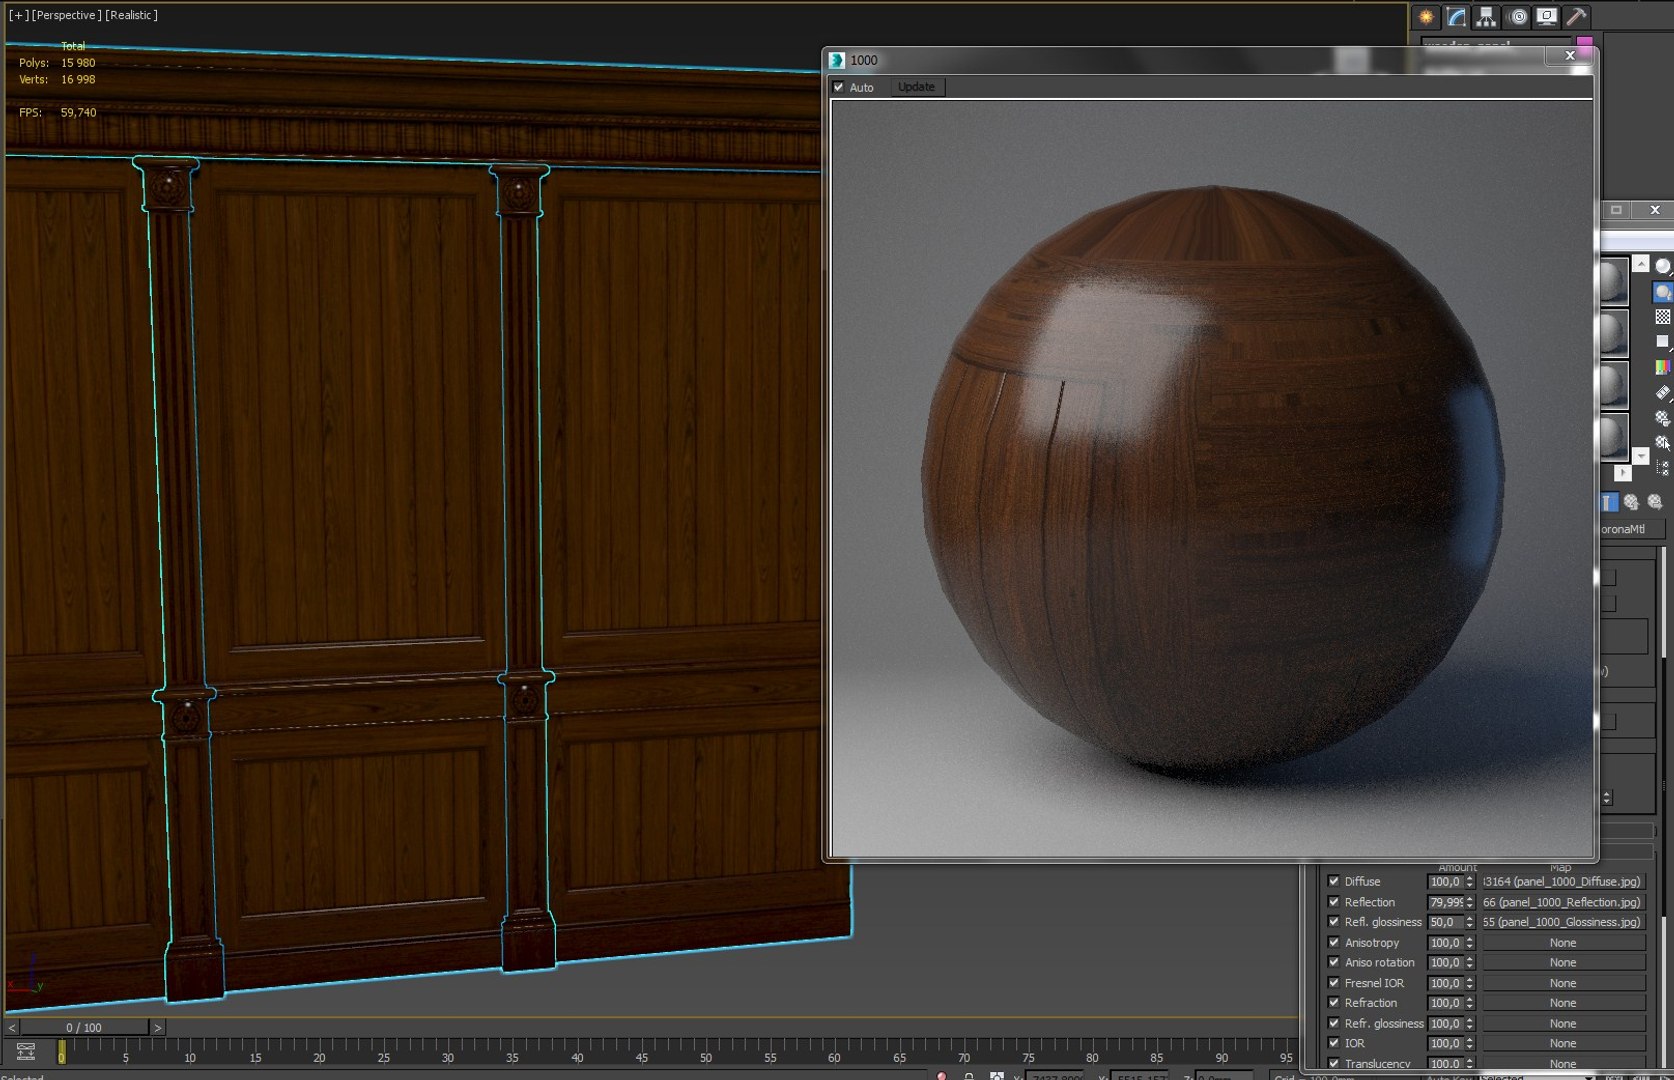
Task: Uncheck the Anisotropy map checkbox
Action: (1333, 942)
